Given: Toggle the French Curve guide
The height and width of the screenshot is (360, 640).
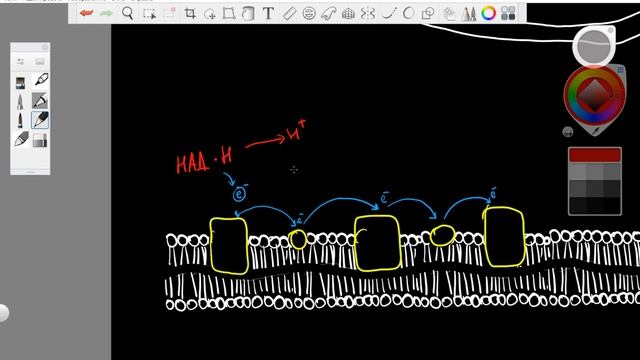Looking at the screenshot, I should (329, 13).
